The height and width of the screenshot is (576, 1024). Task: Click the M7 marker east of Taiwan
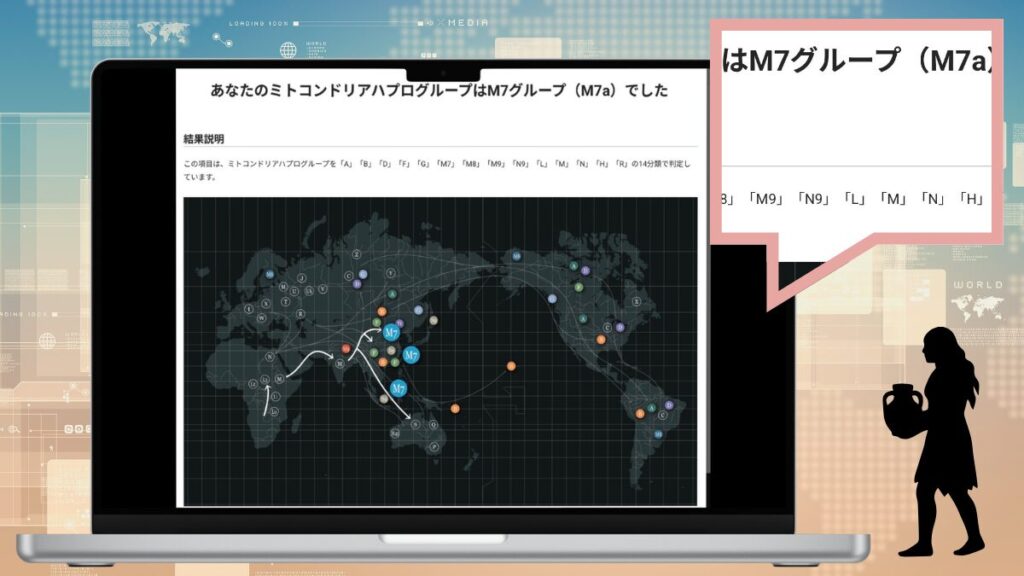coord(411,355)
